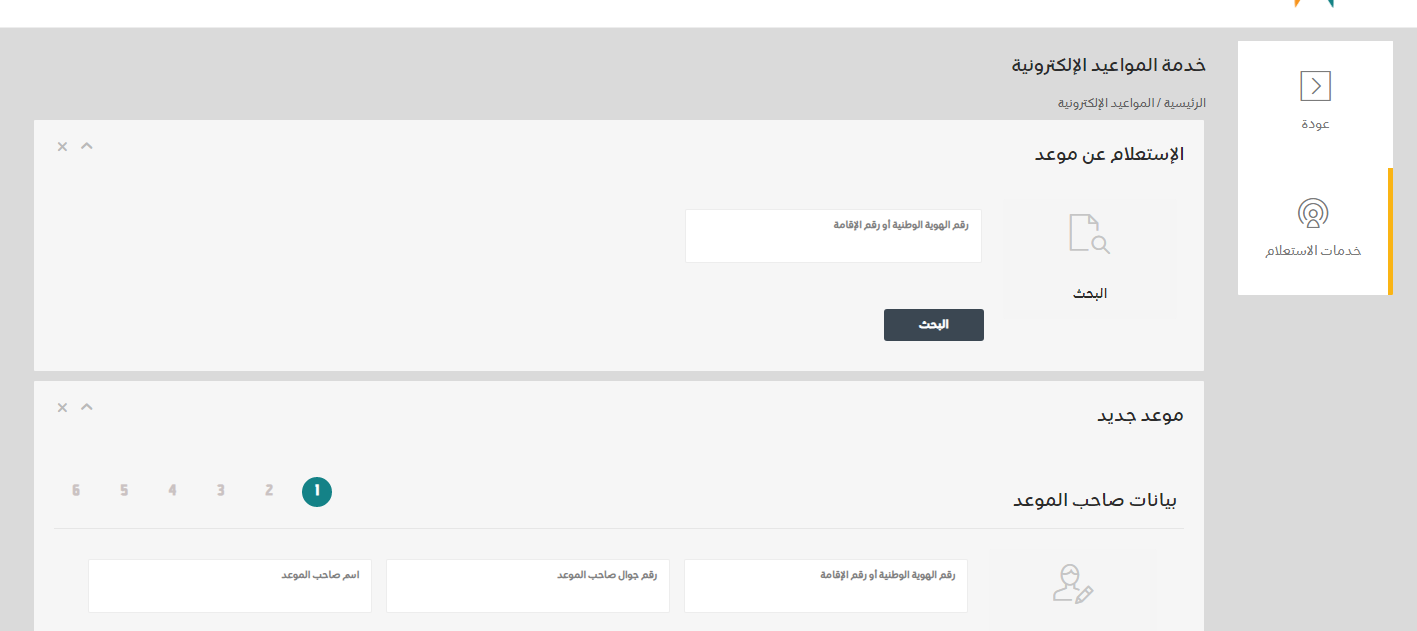
Task: Close the الإستعلام عن موعد panel with X
Action: click(x=62, y=147)
